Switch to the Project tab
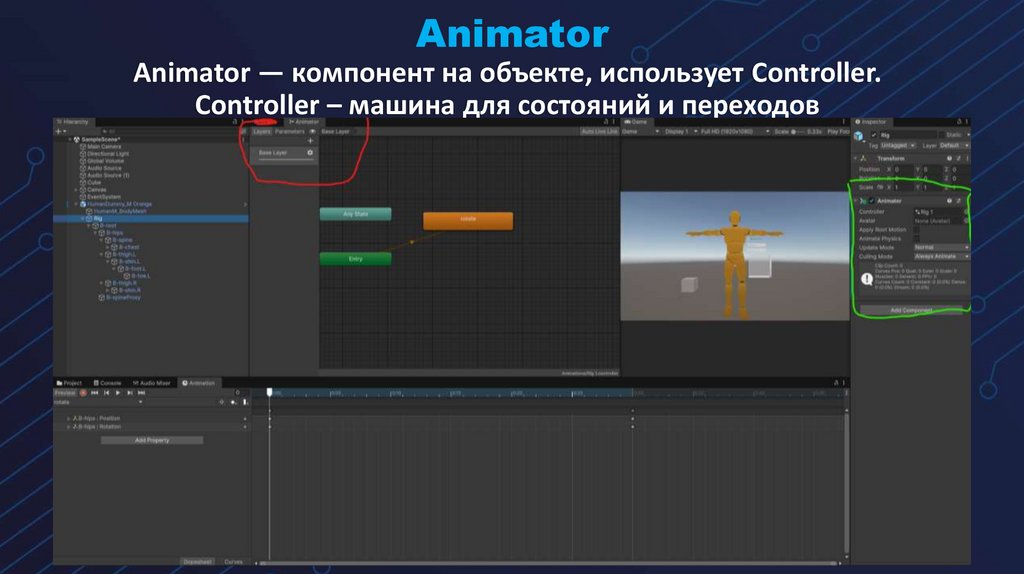Screen dimensions: 1024x574 click(x=69, y=383)
